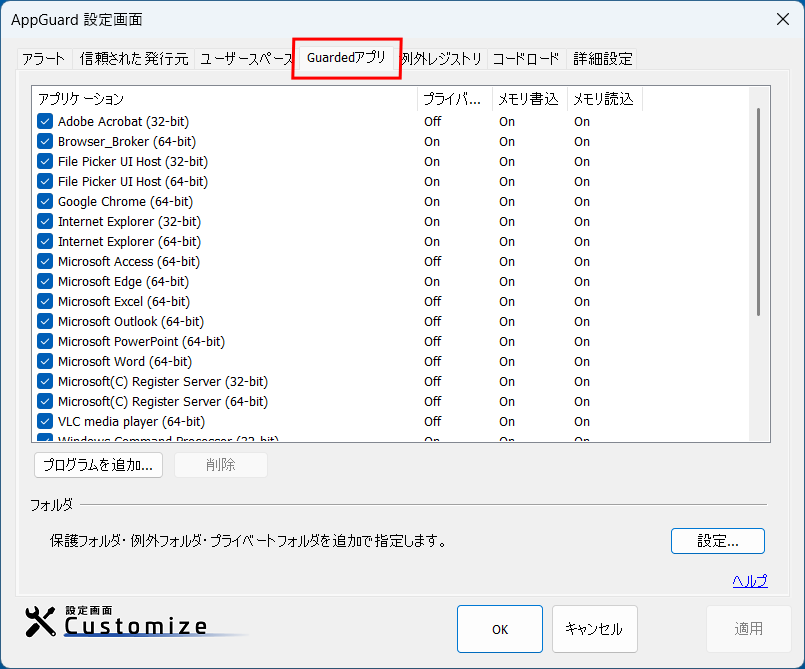Toggle the VLC media player (64-bit) checkbox
This screenshot has height=669, width=805.
(x=45, y=421)
